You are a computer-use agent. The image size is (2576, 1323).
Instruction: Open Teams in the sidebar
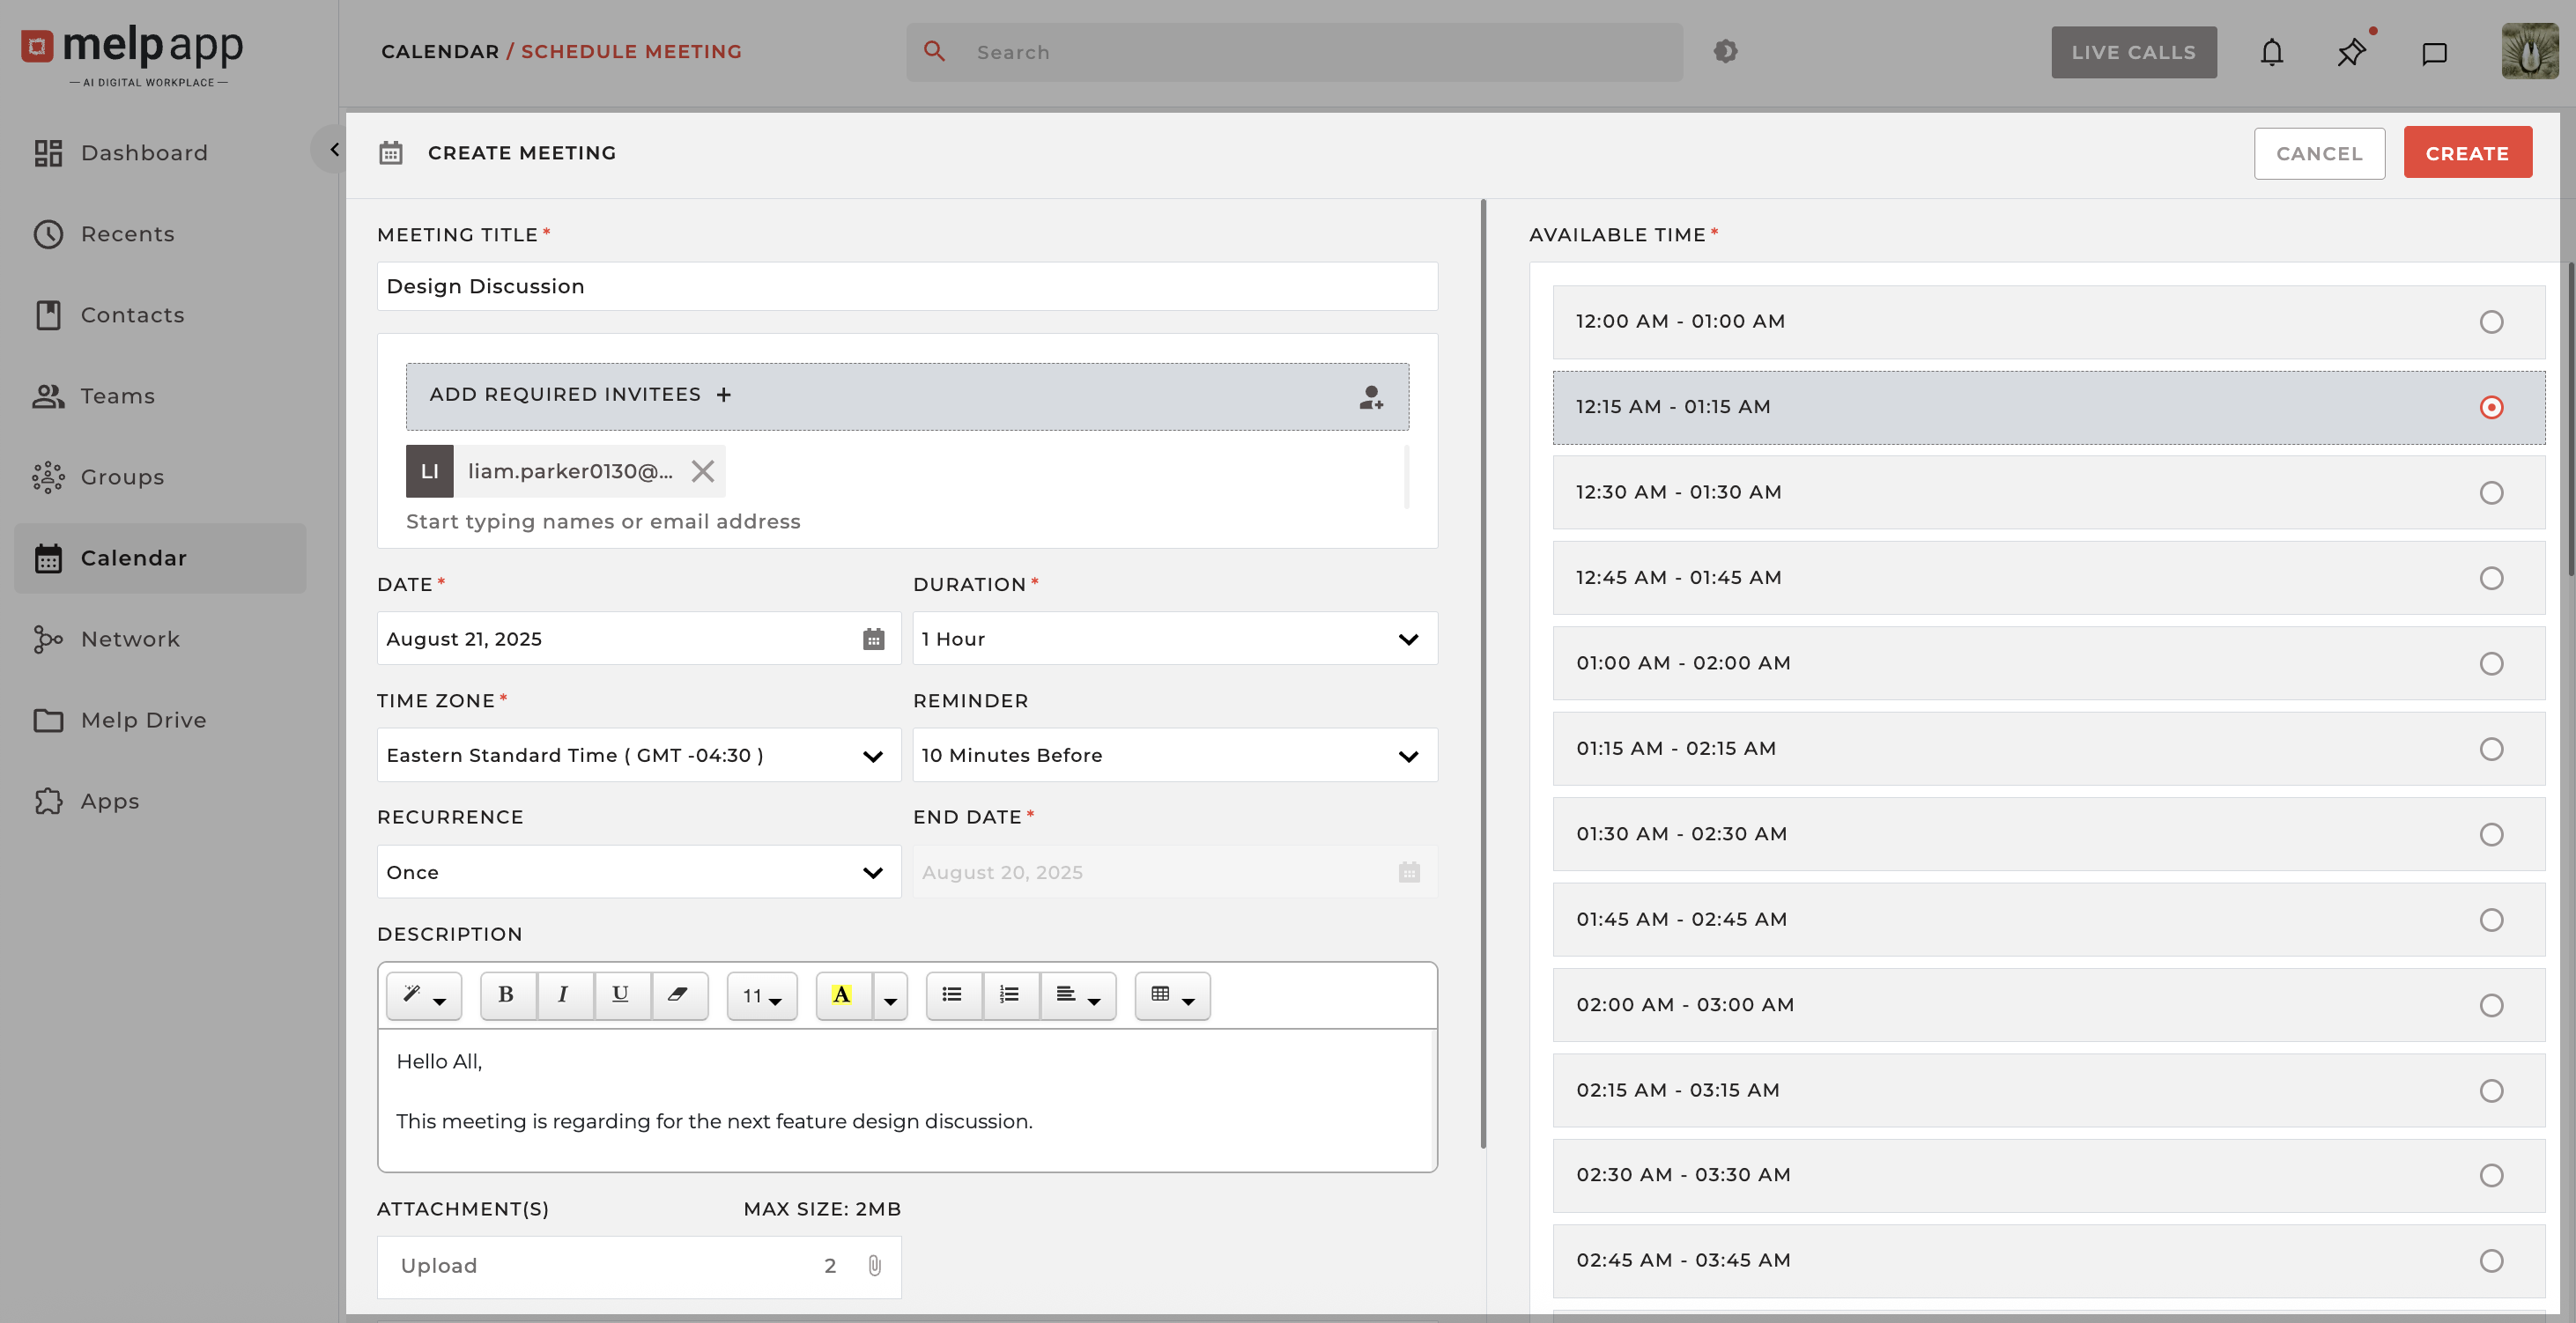117,396
